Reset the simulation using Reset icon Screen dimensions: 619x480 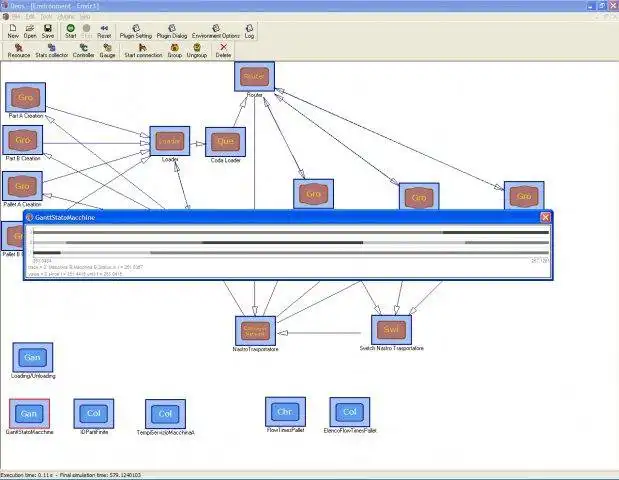[x=104, y=31]
